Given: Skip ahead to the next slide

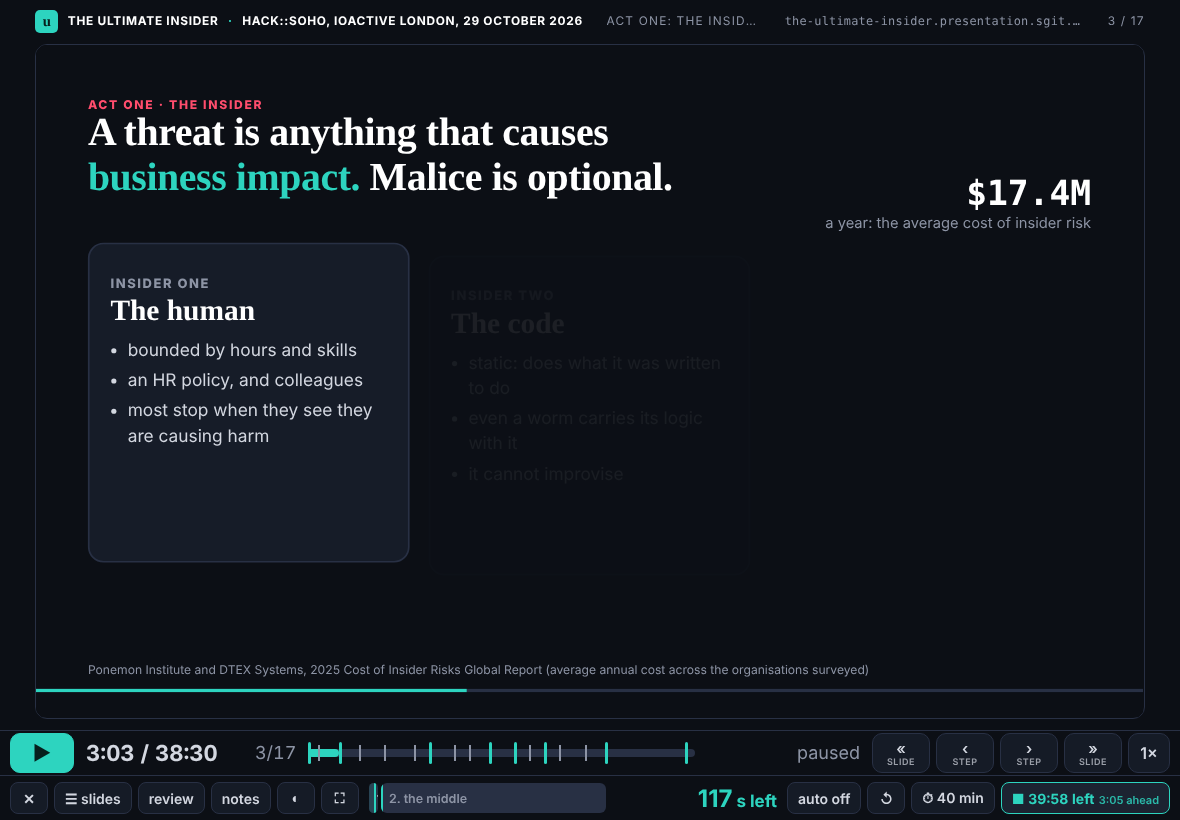Looking at the screenshot, I should point(1093,753).
